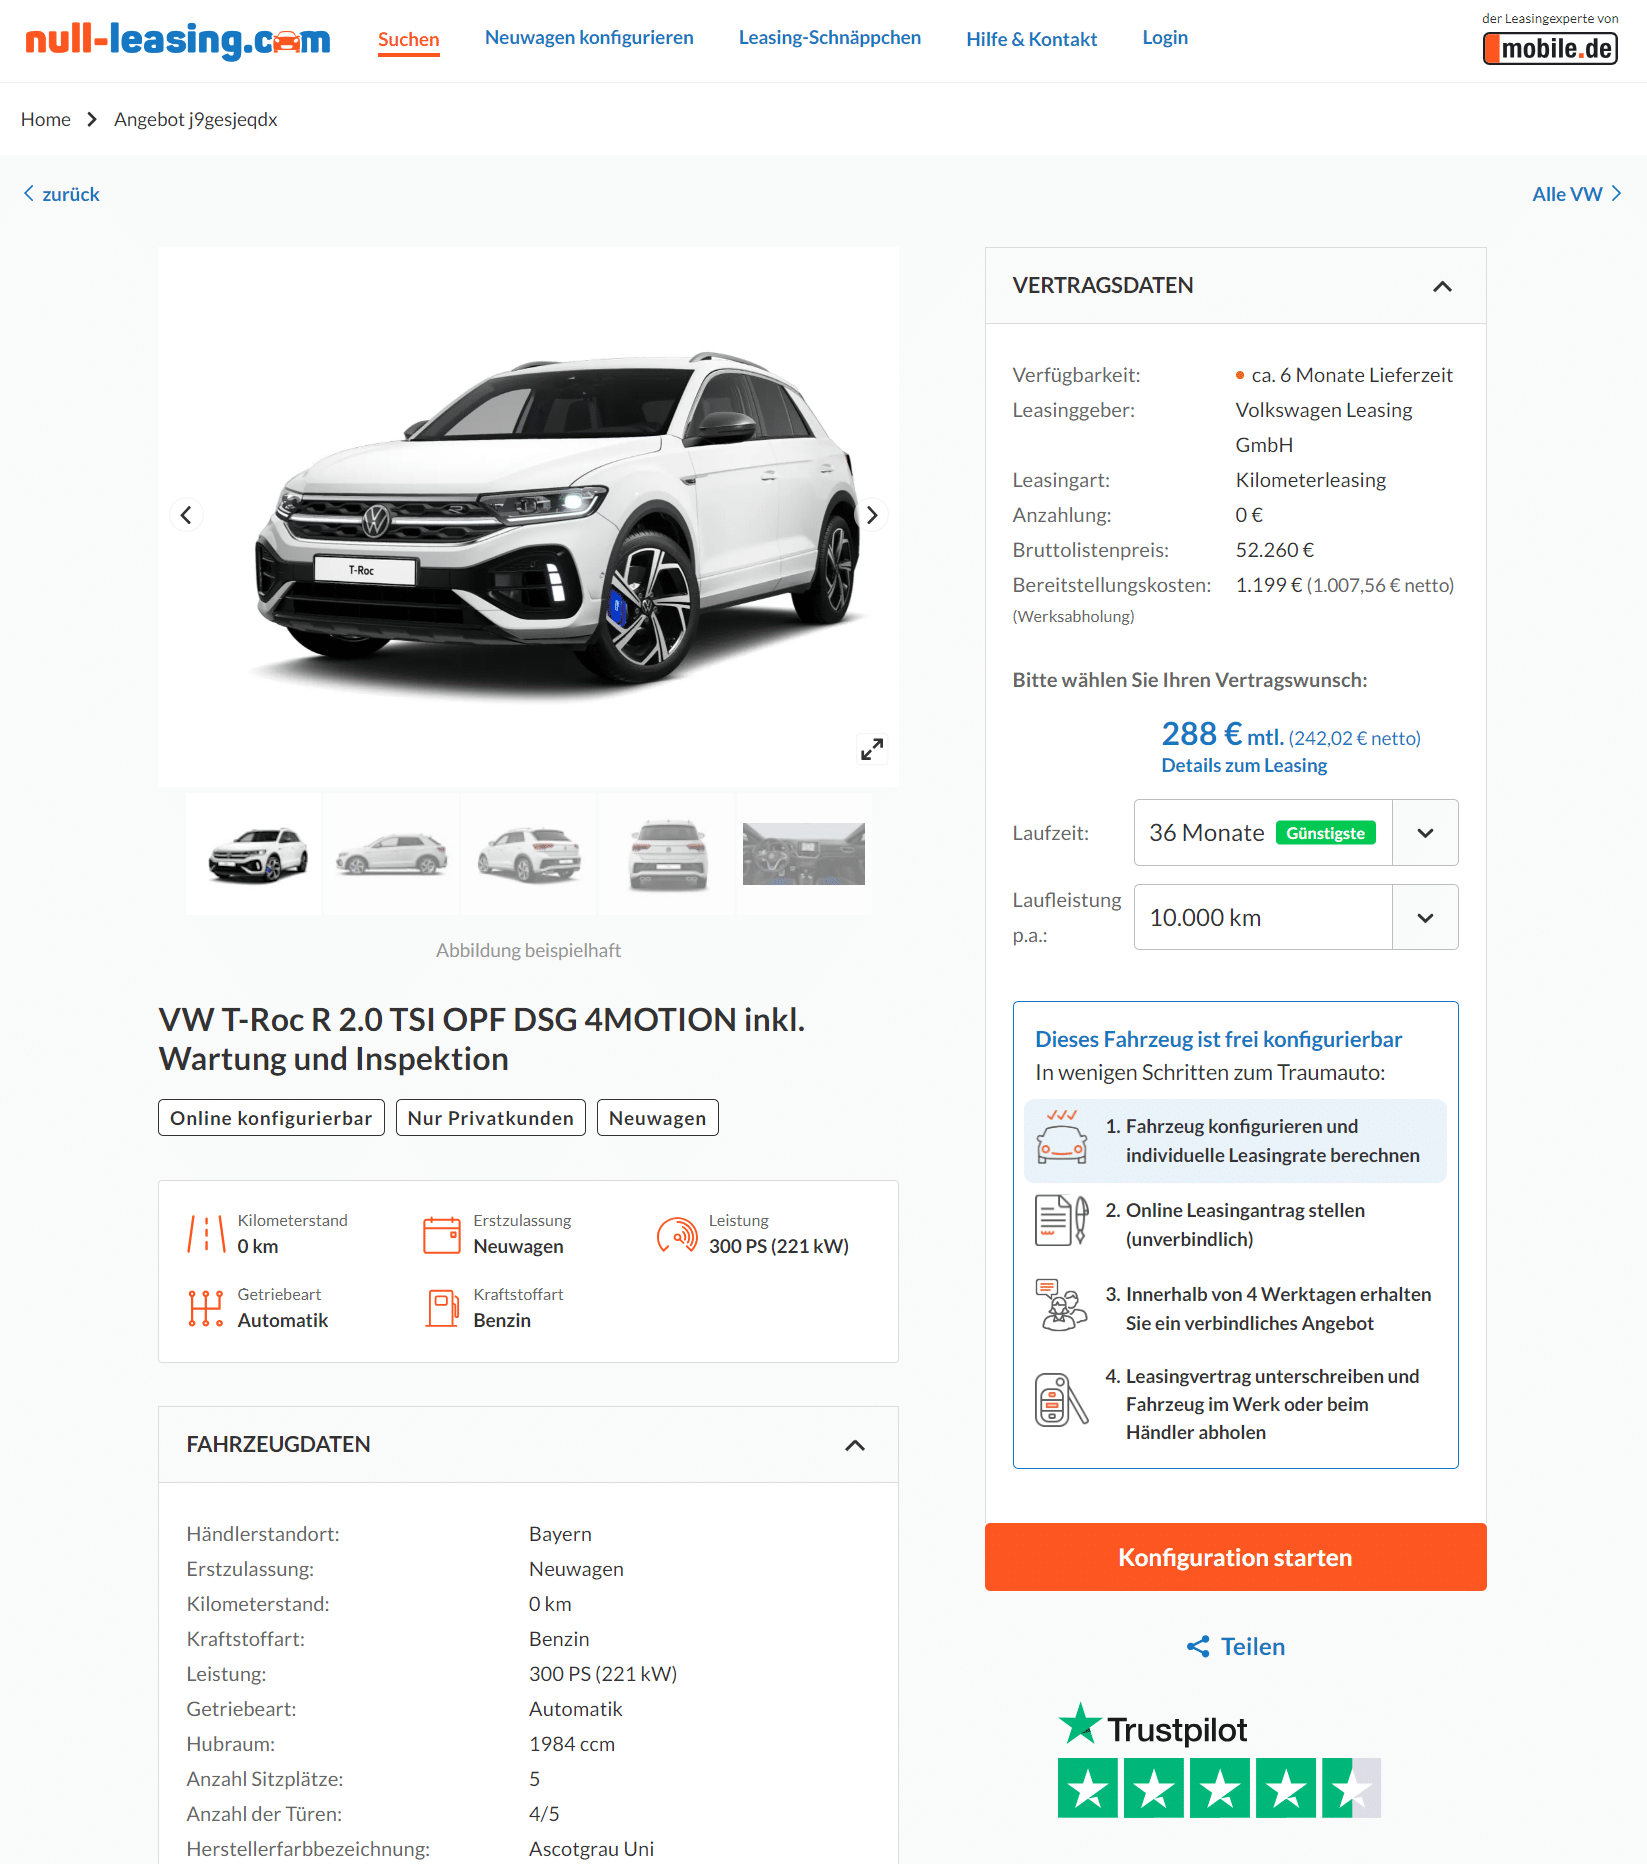Image resolution: width=1647 pixels, height=1864 pixels.
Task: Go to Neuwagen konfigurieren
Action: click(x=589, y=37)
